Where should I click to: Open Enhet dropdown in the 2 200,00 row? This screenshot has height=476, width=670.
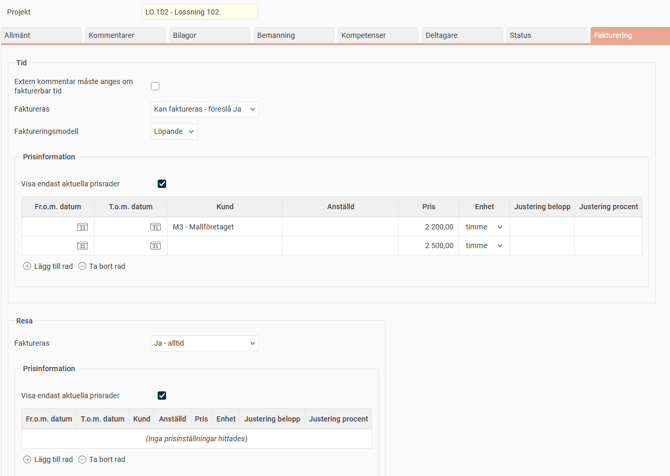coord(484,227)
